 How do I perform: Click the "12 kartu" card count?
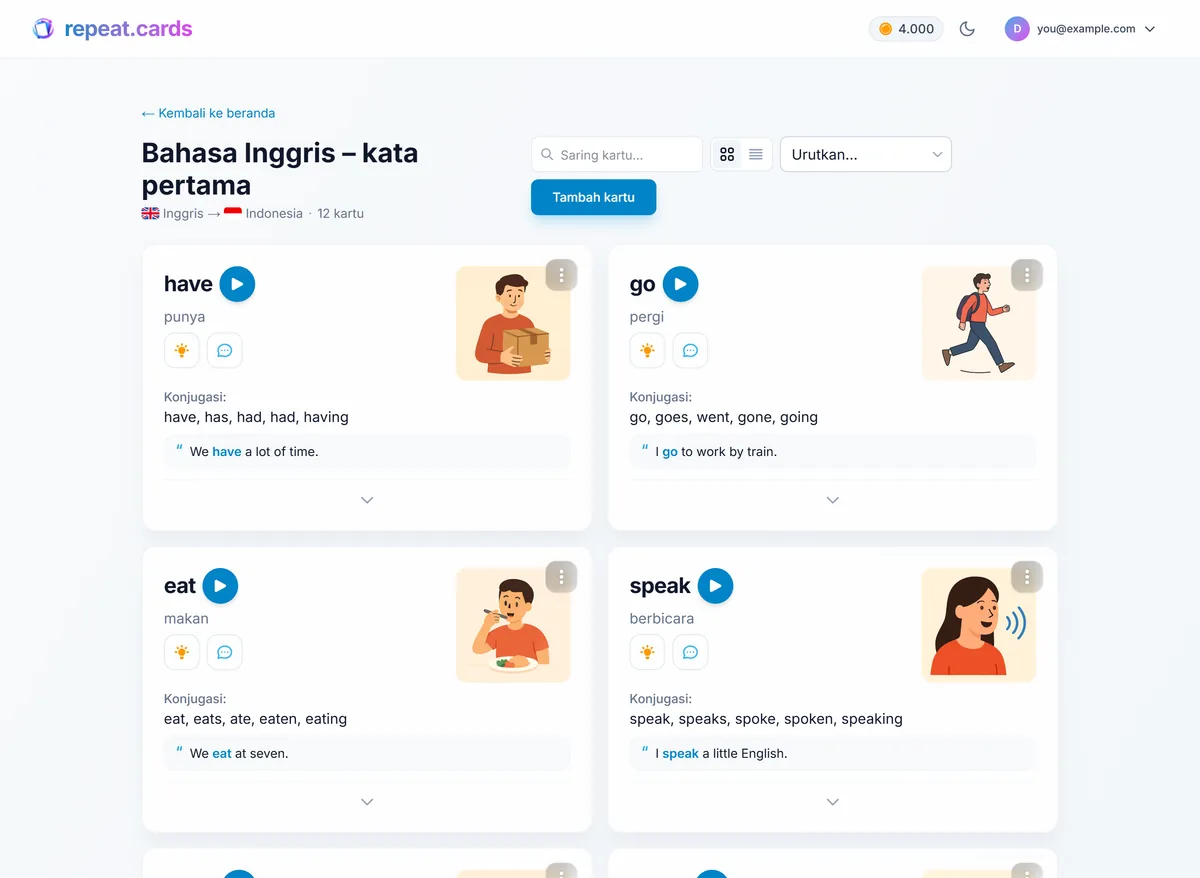340,213
